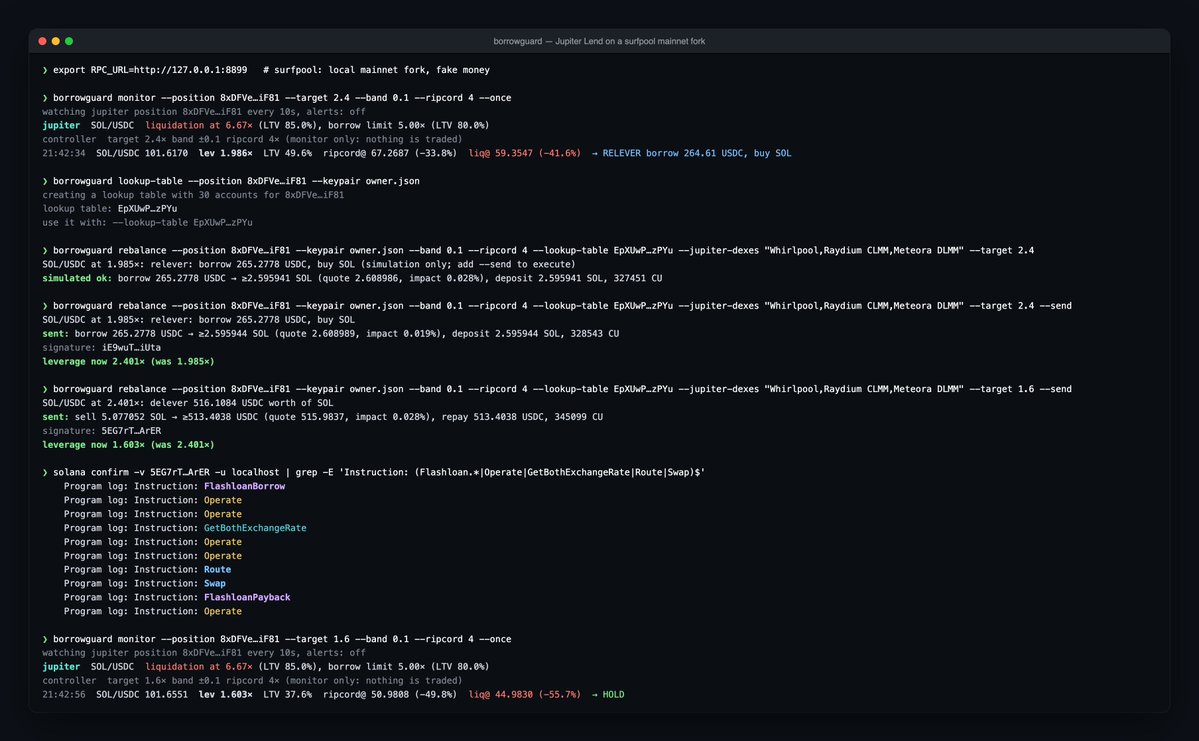Click the green 'HOLD' action
The height and width of the screenshot is (741, 1199).
[613, 694]
